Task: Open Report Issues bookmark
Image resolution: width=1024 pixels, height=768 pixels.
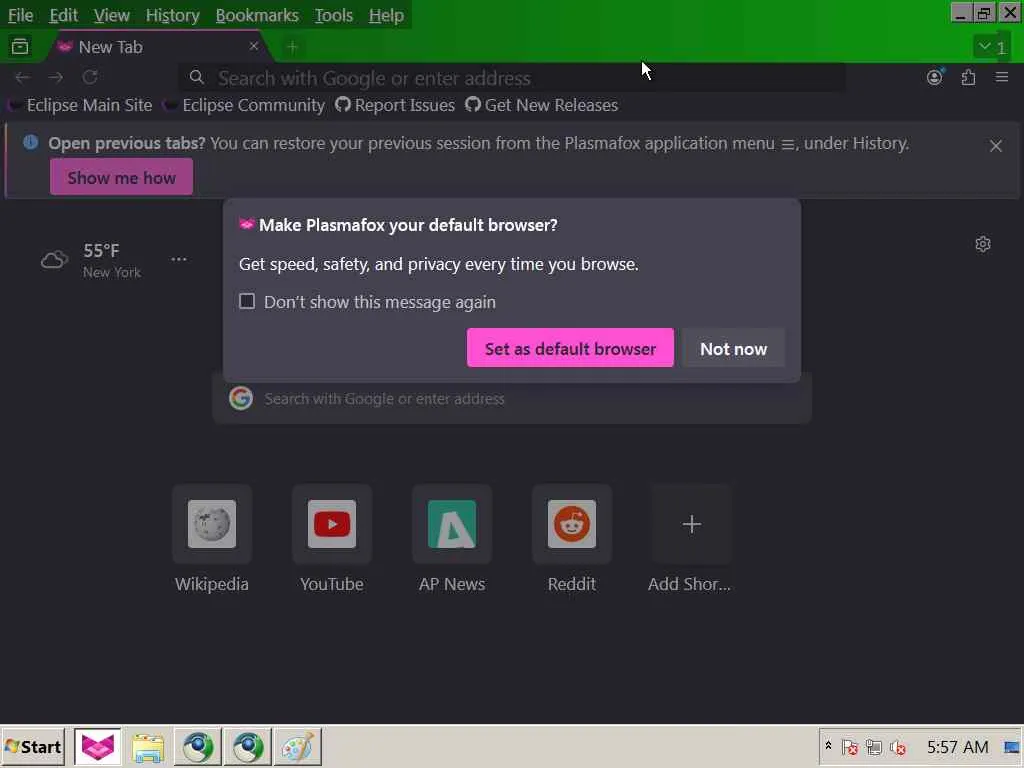Action: click(395, 105)
